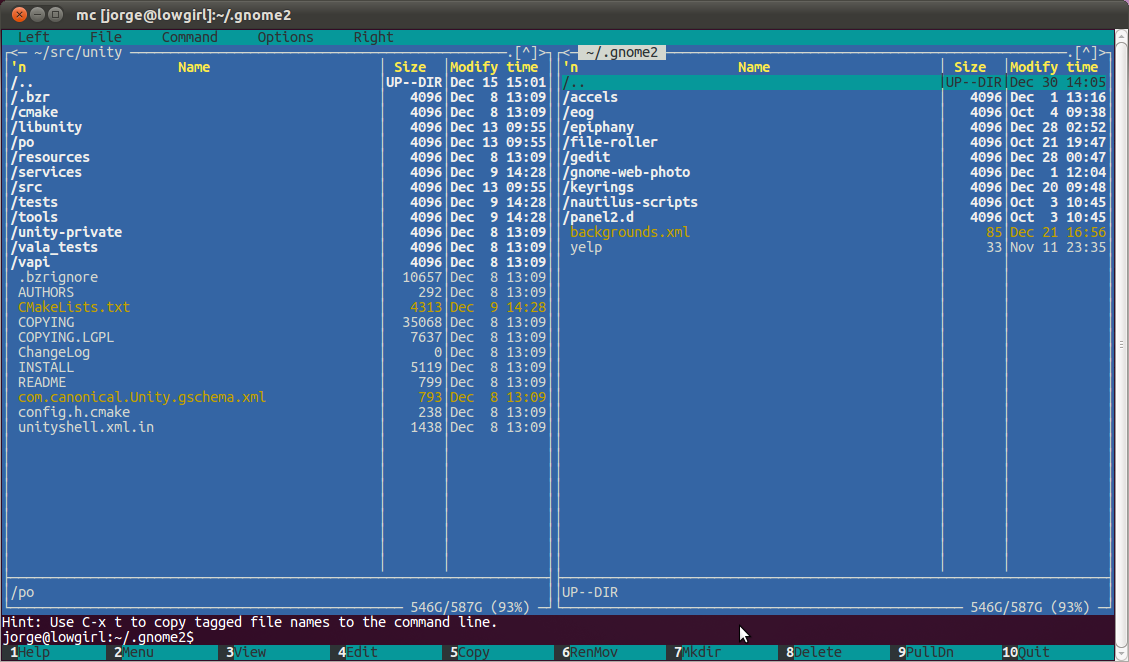
Task: Click the command line prompt input
Action: [x=400, y=637]
